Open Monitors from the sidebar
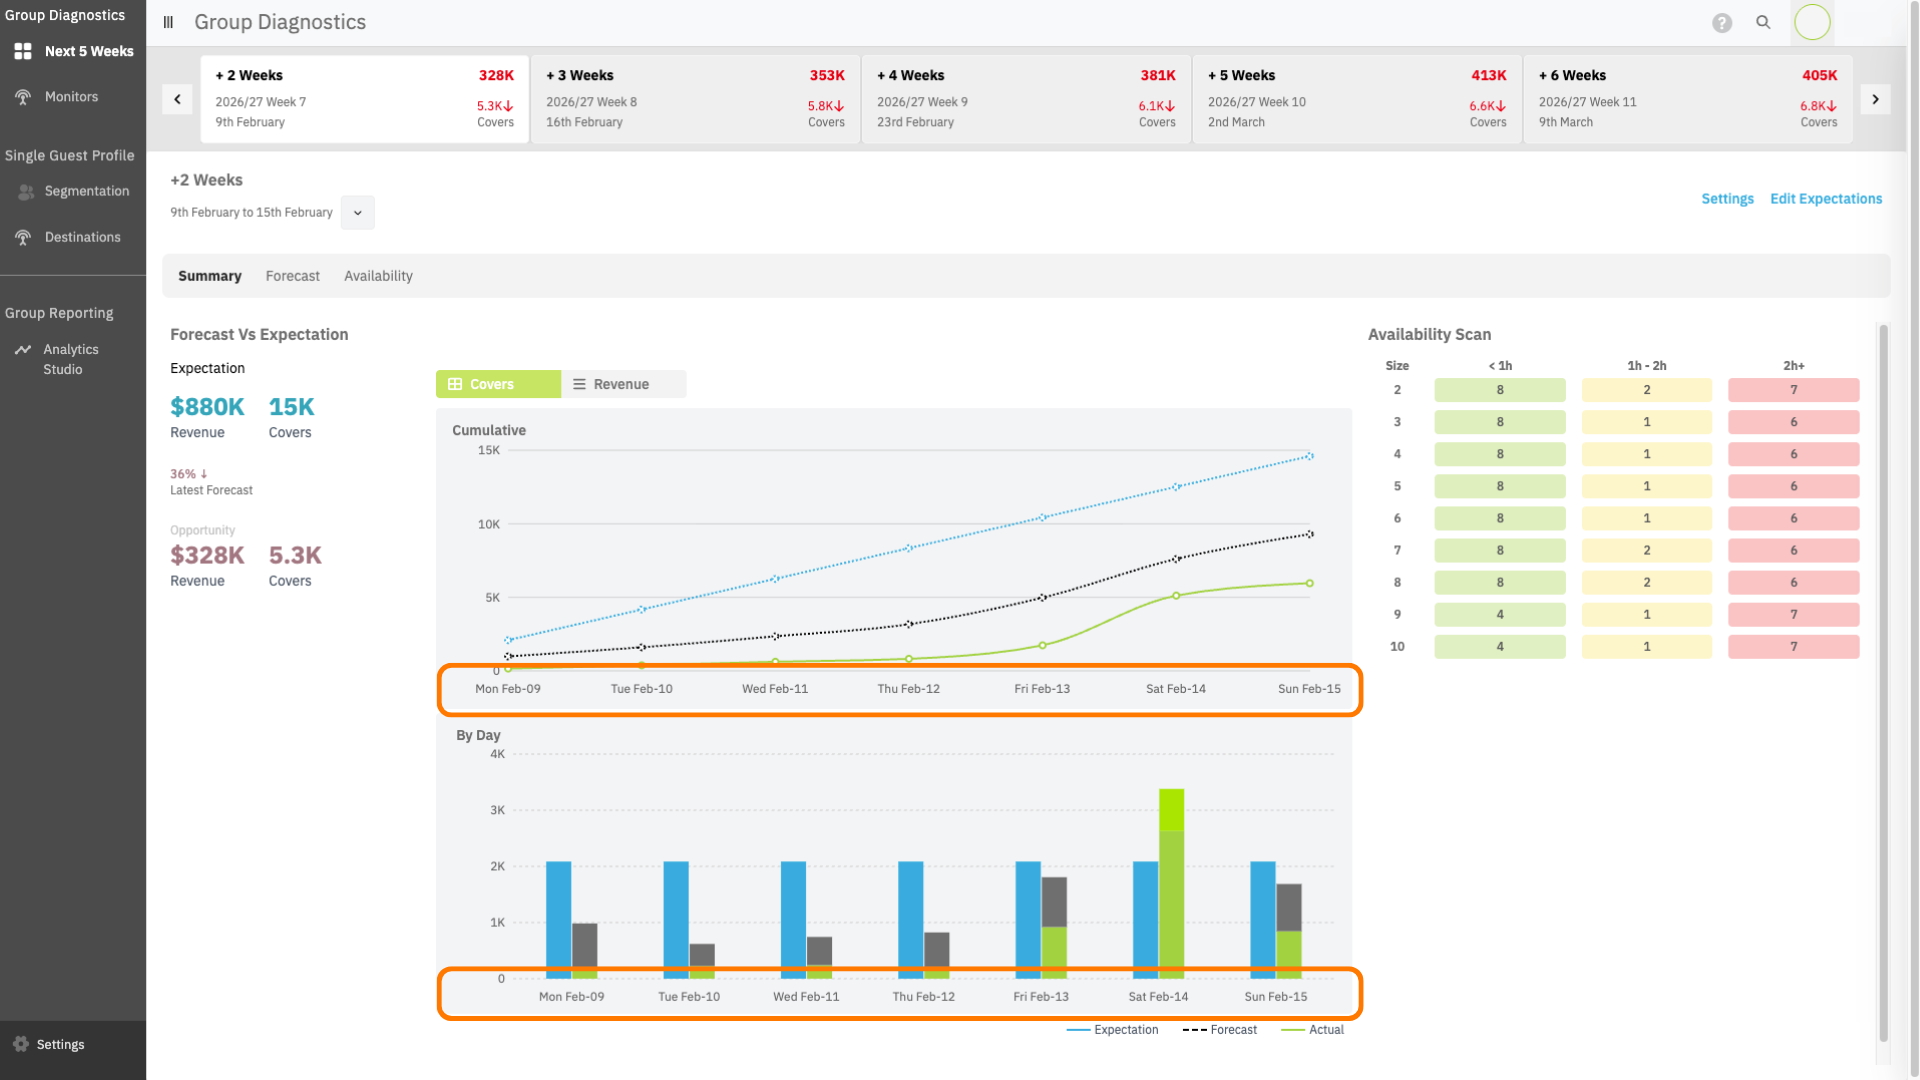The width and height of the screenshot is (1920, 1080). point(71,97)
